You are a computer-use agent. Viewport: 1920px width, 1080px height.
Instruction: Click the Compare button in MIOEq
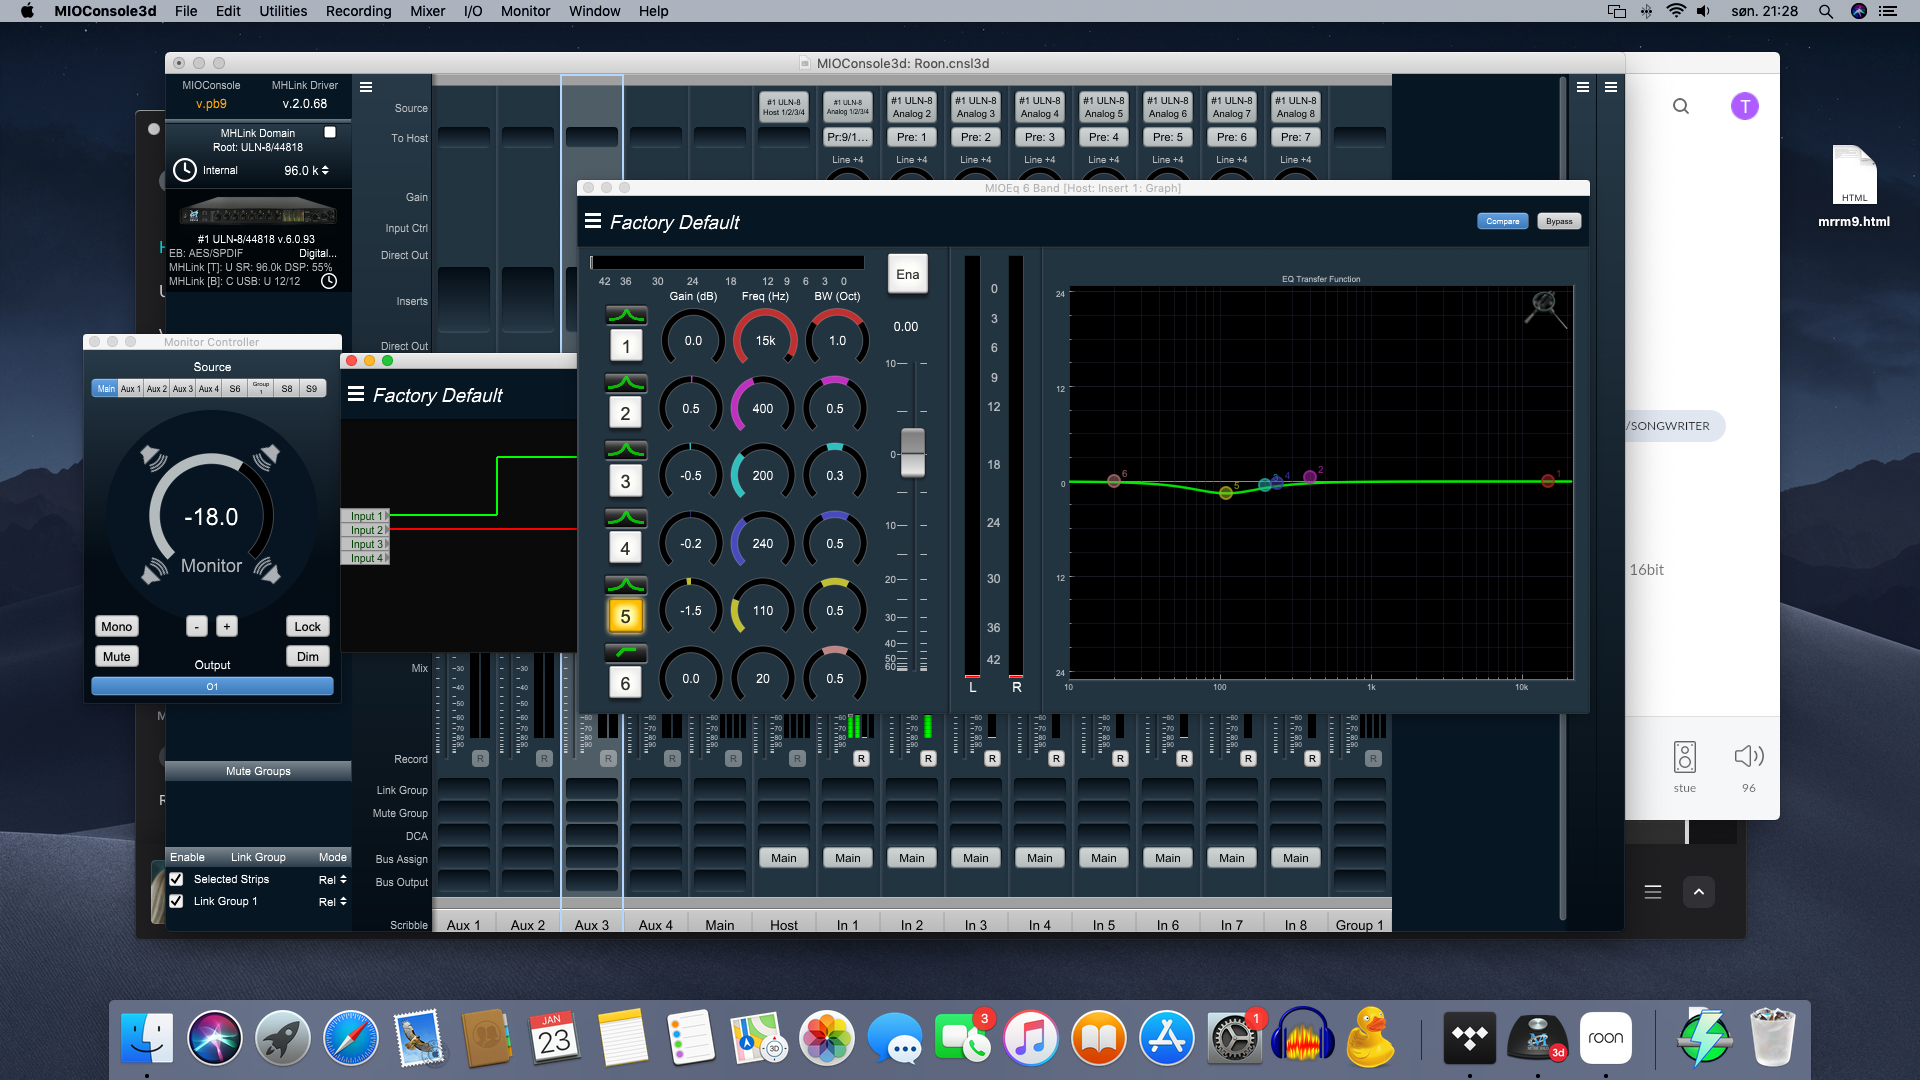pyautogui.click(x=1503, y=221)
